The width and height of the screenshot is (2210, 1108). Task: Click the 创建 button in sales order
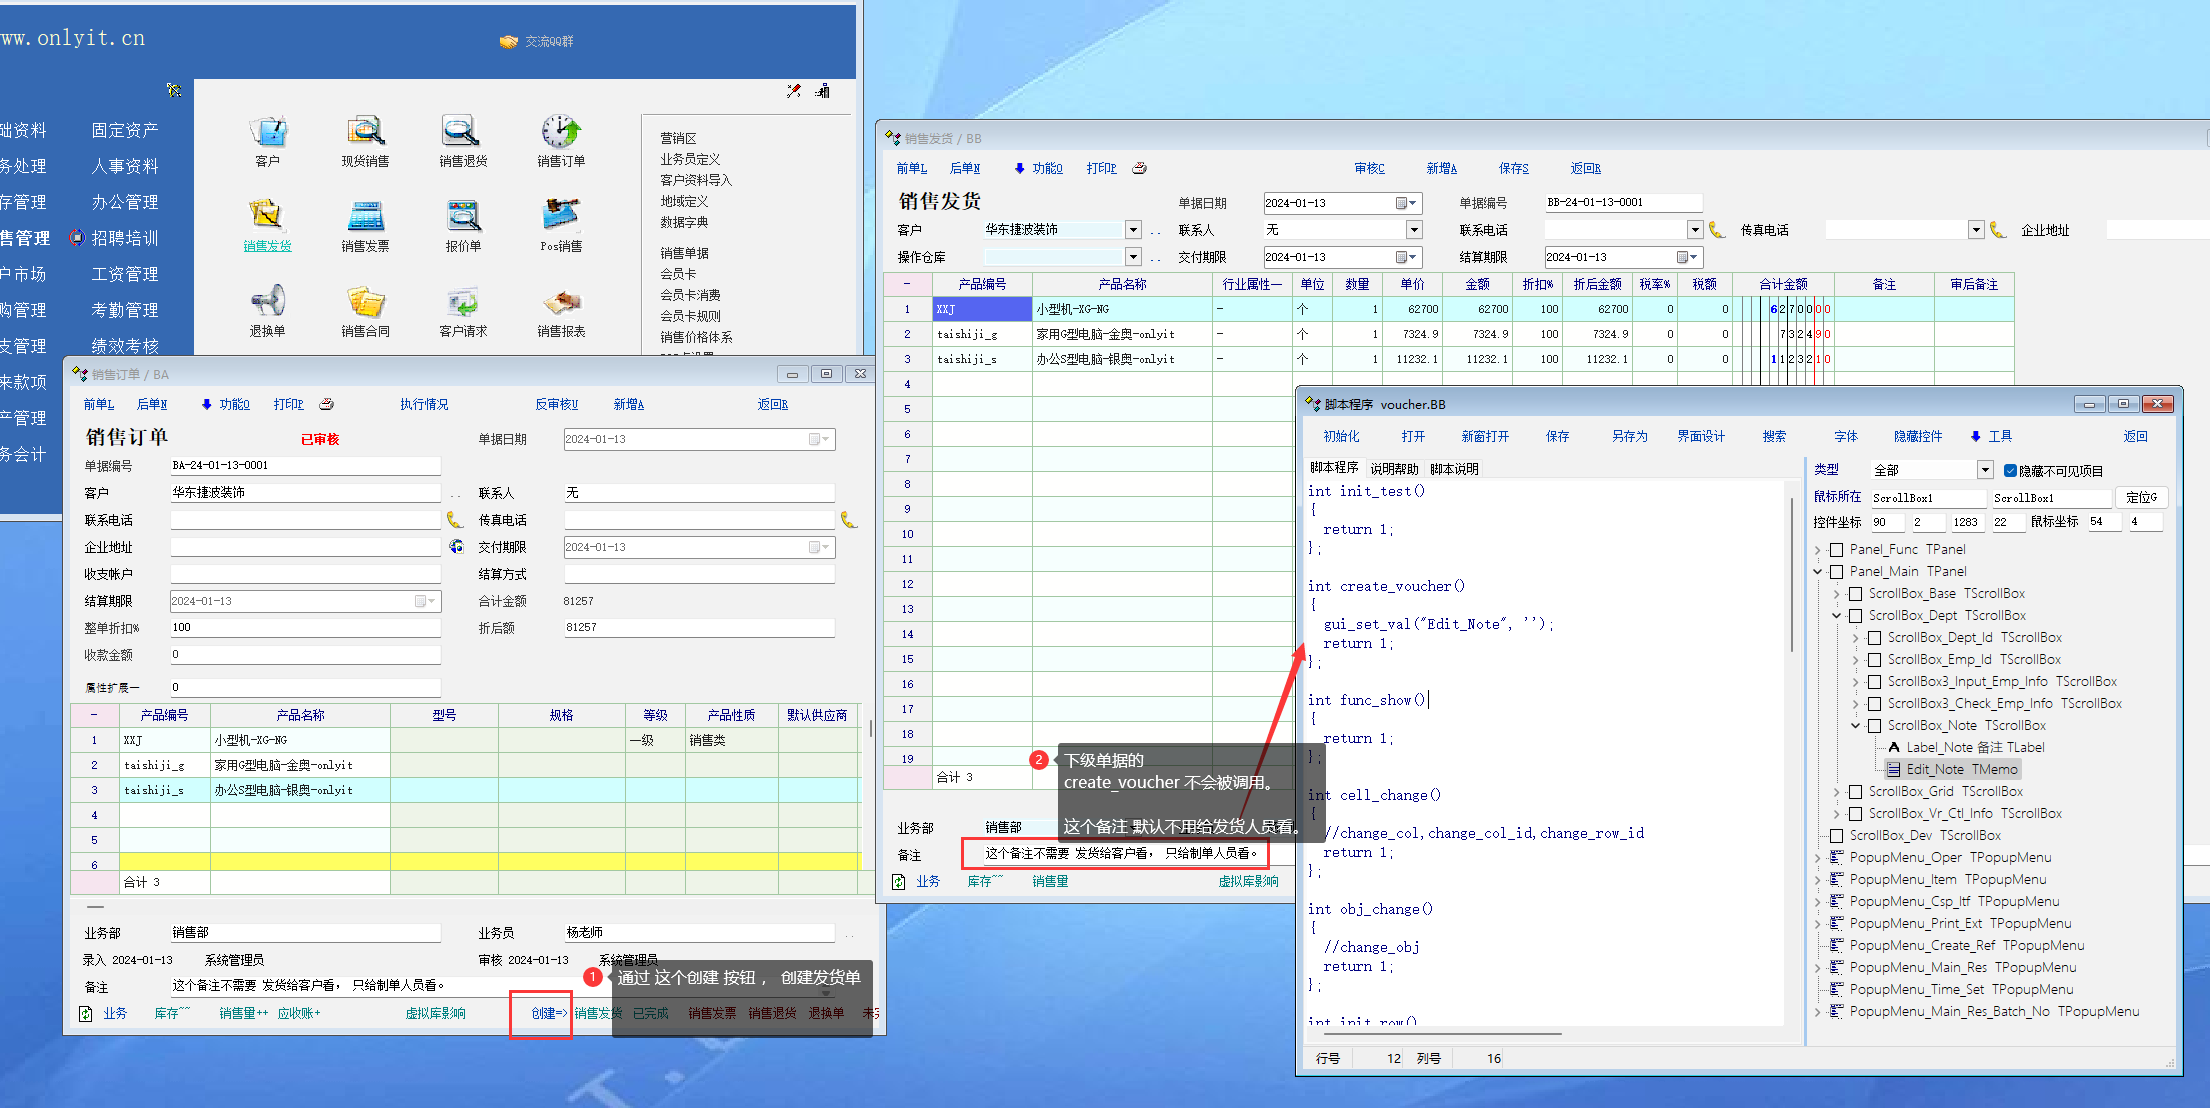pos(546,1013)
